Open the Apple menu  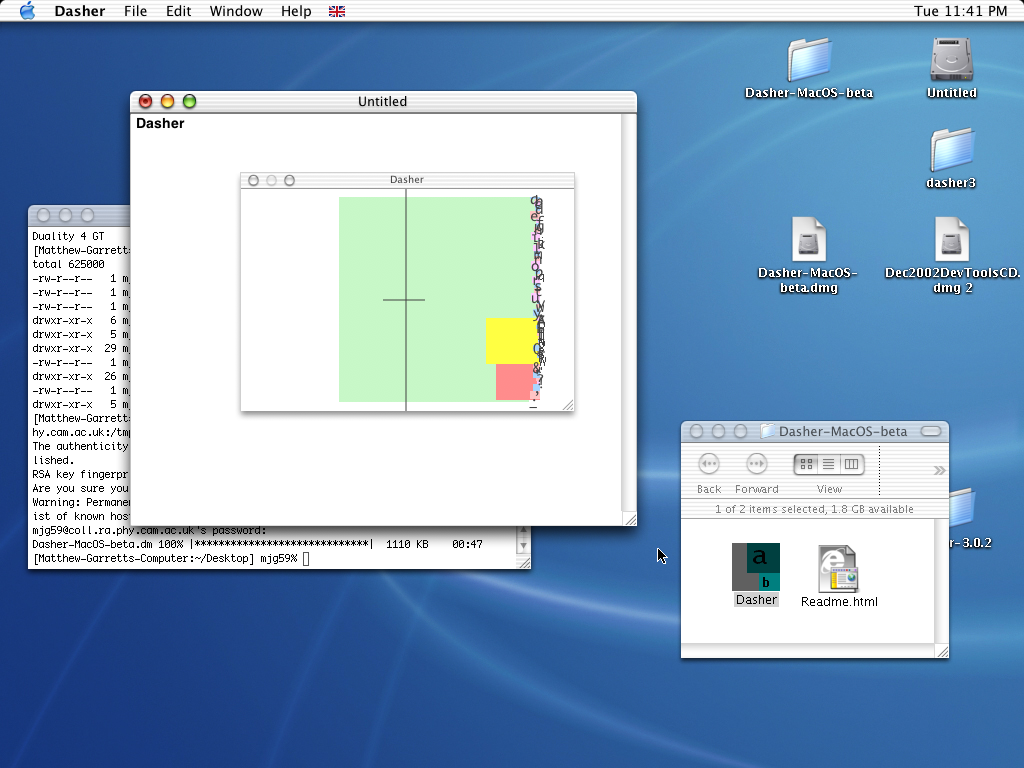27,11
